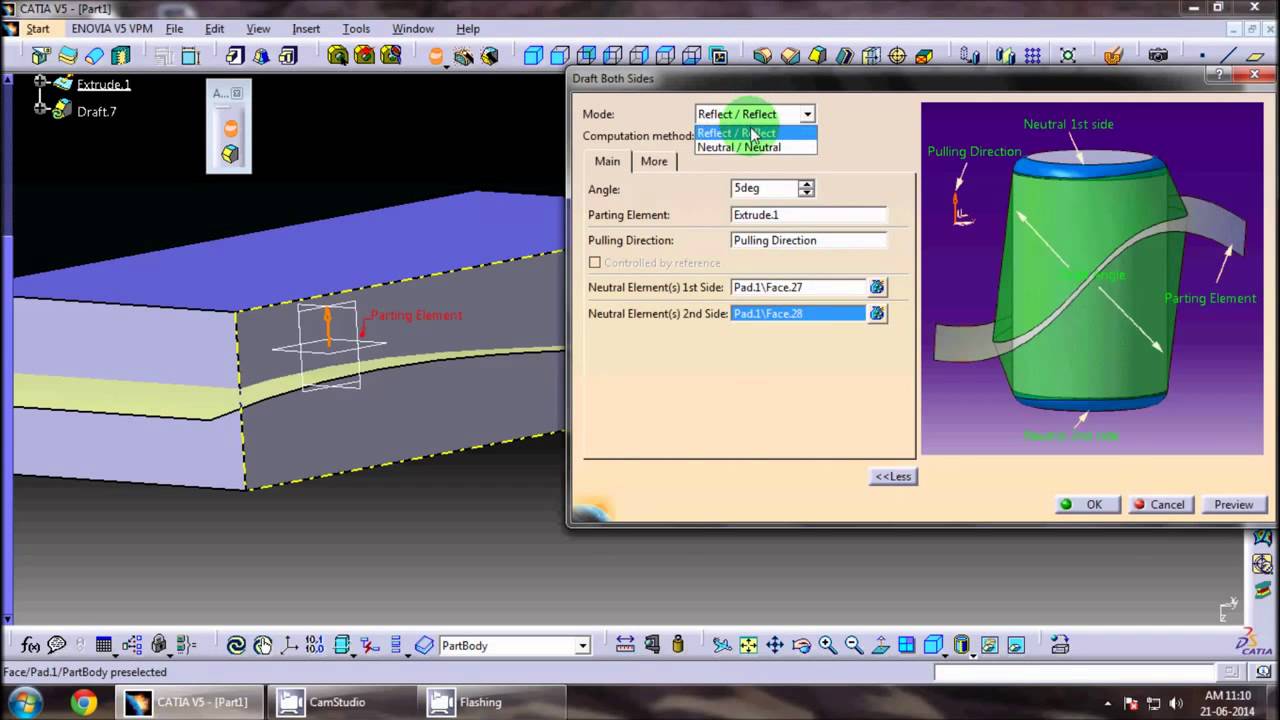Switch to the Main tab
Screen dimensions: 1280x720
pos(607,161)
